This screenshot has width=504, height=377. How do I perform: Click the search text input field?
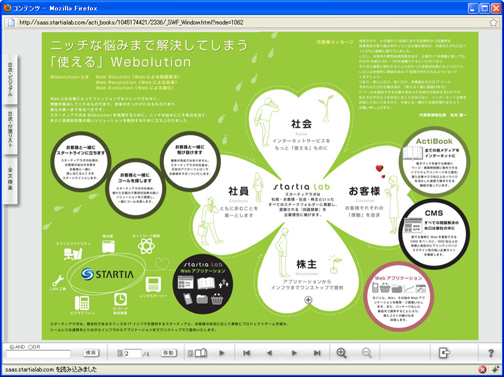38,354
